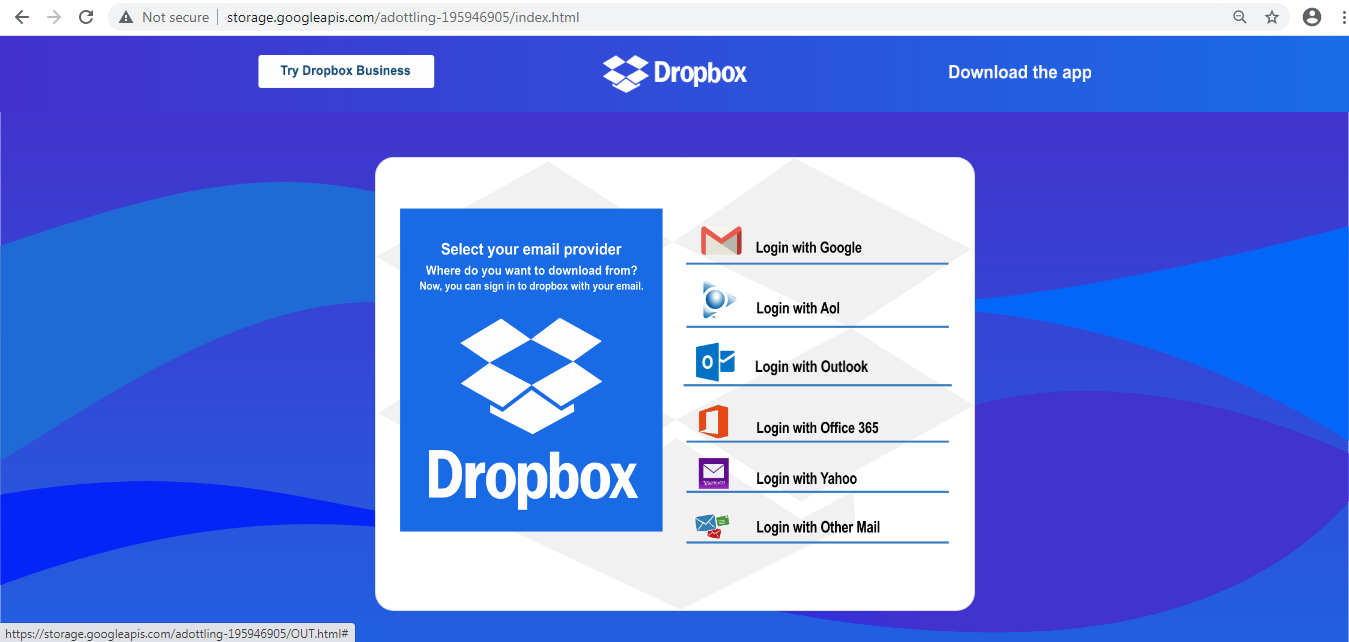Pick Login with Yahoo
This screenshot has height=642, width=1349.
tap(806, 479)
